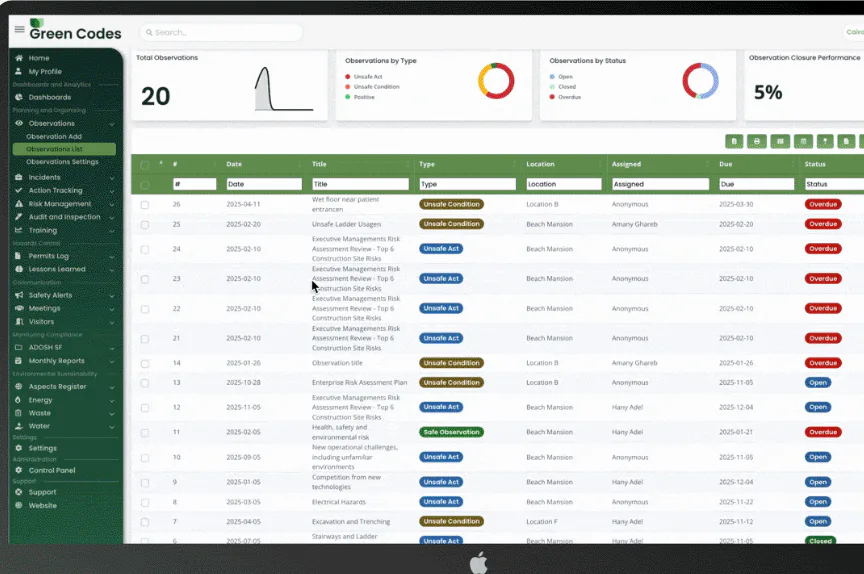Click the Website globe icon
This screenshot has width=864, height=574.
(x=19, y=506)
